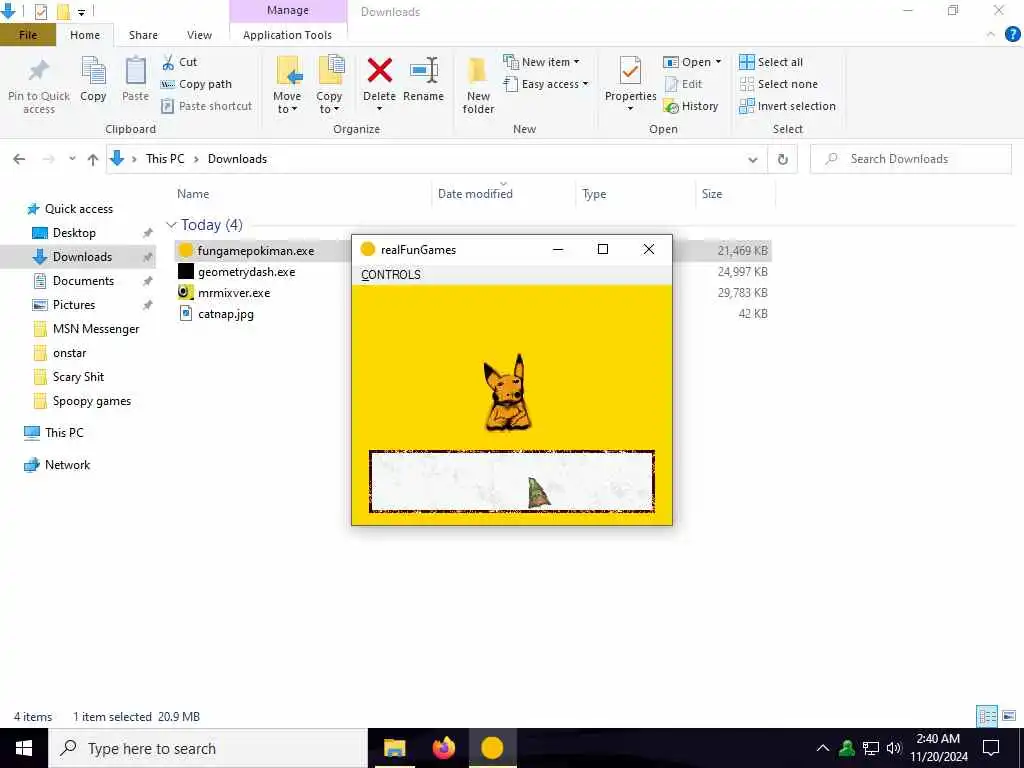Click the Search Downloads field

(x=910, y=159)
